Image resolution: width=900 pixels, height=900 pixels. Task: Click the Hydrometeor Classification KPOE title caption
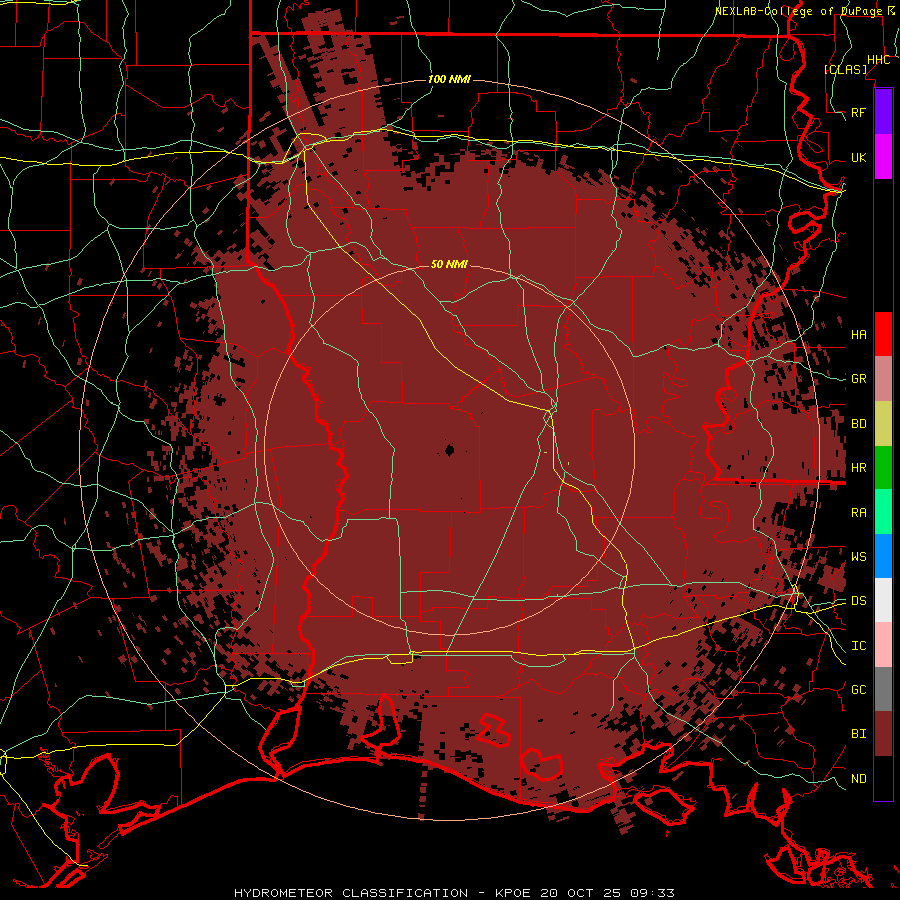coord(454,893)
